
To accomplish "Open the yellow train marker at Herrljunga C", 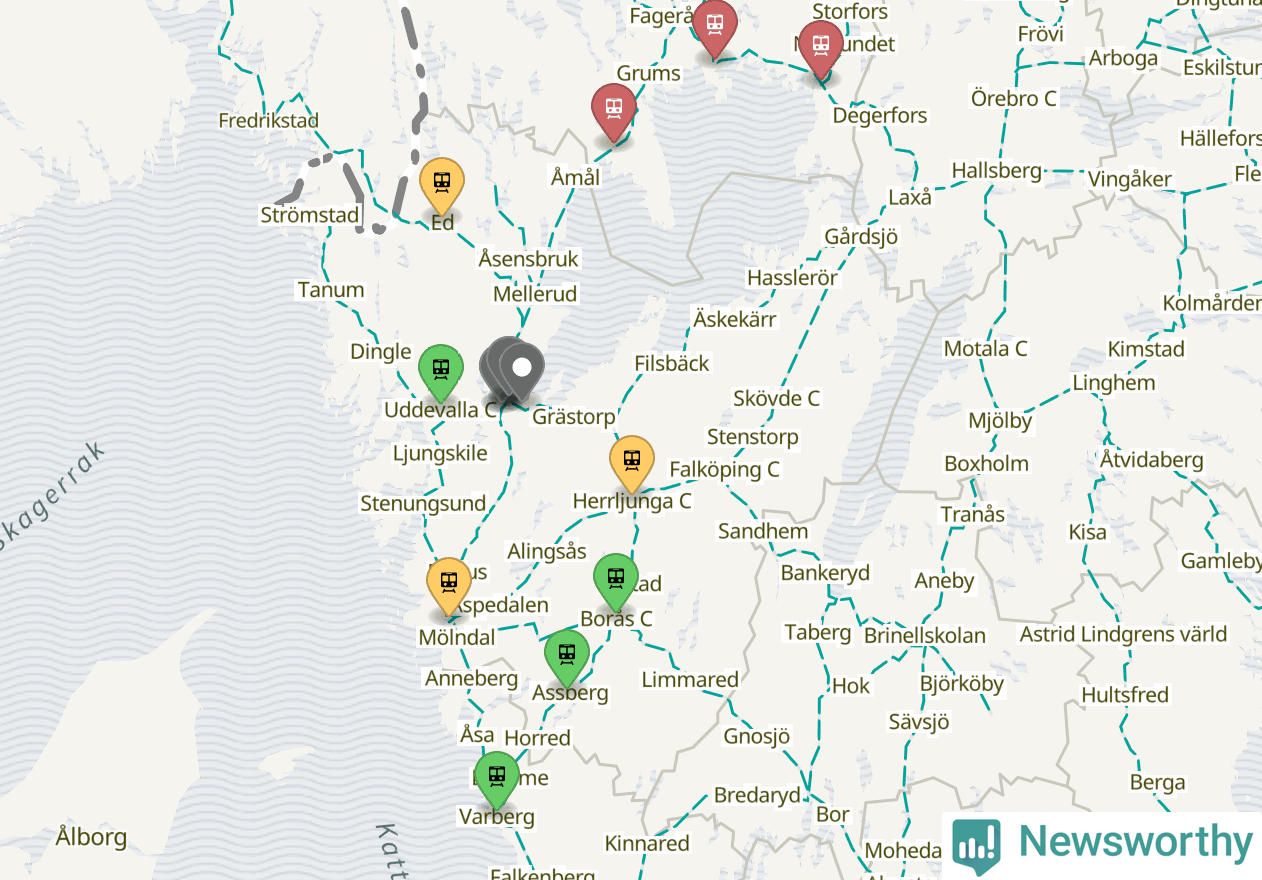I will pyautogui.click(x=632, y=464).
